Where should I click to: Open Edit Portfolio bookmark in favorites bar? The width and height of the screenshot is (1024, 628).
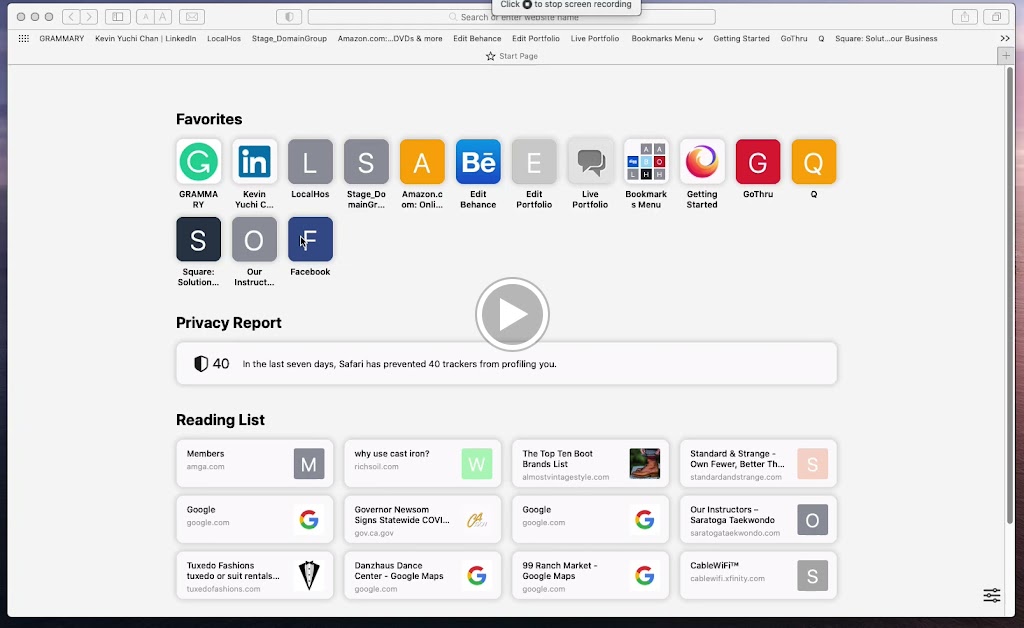pos(536,39)
